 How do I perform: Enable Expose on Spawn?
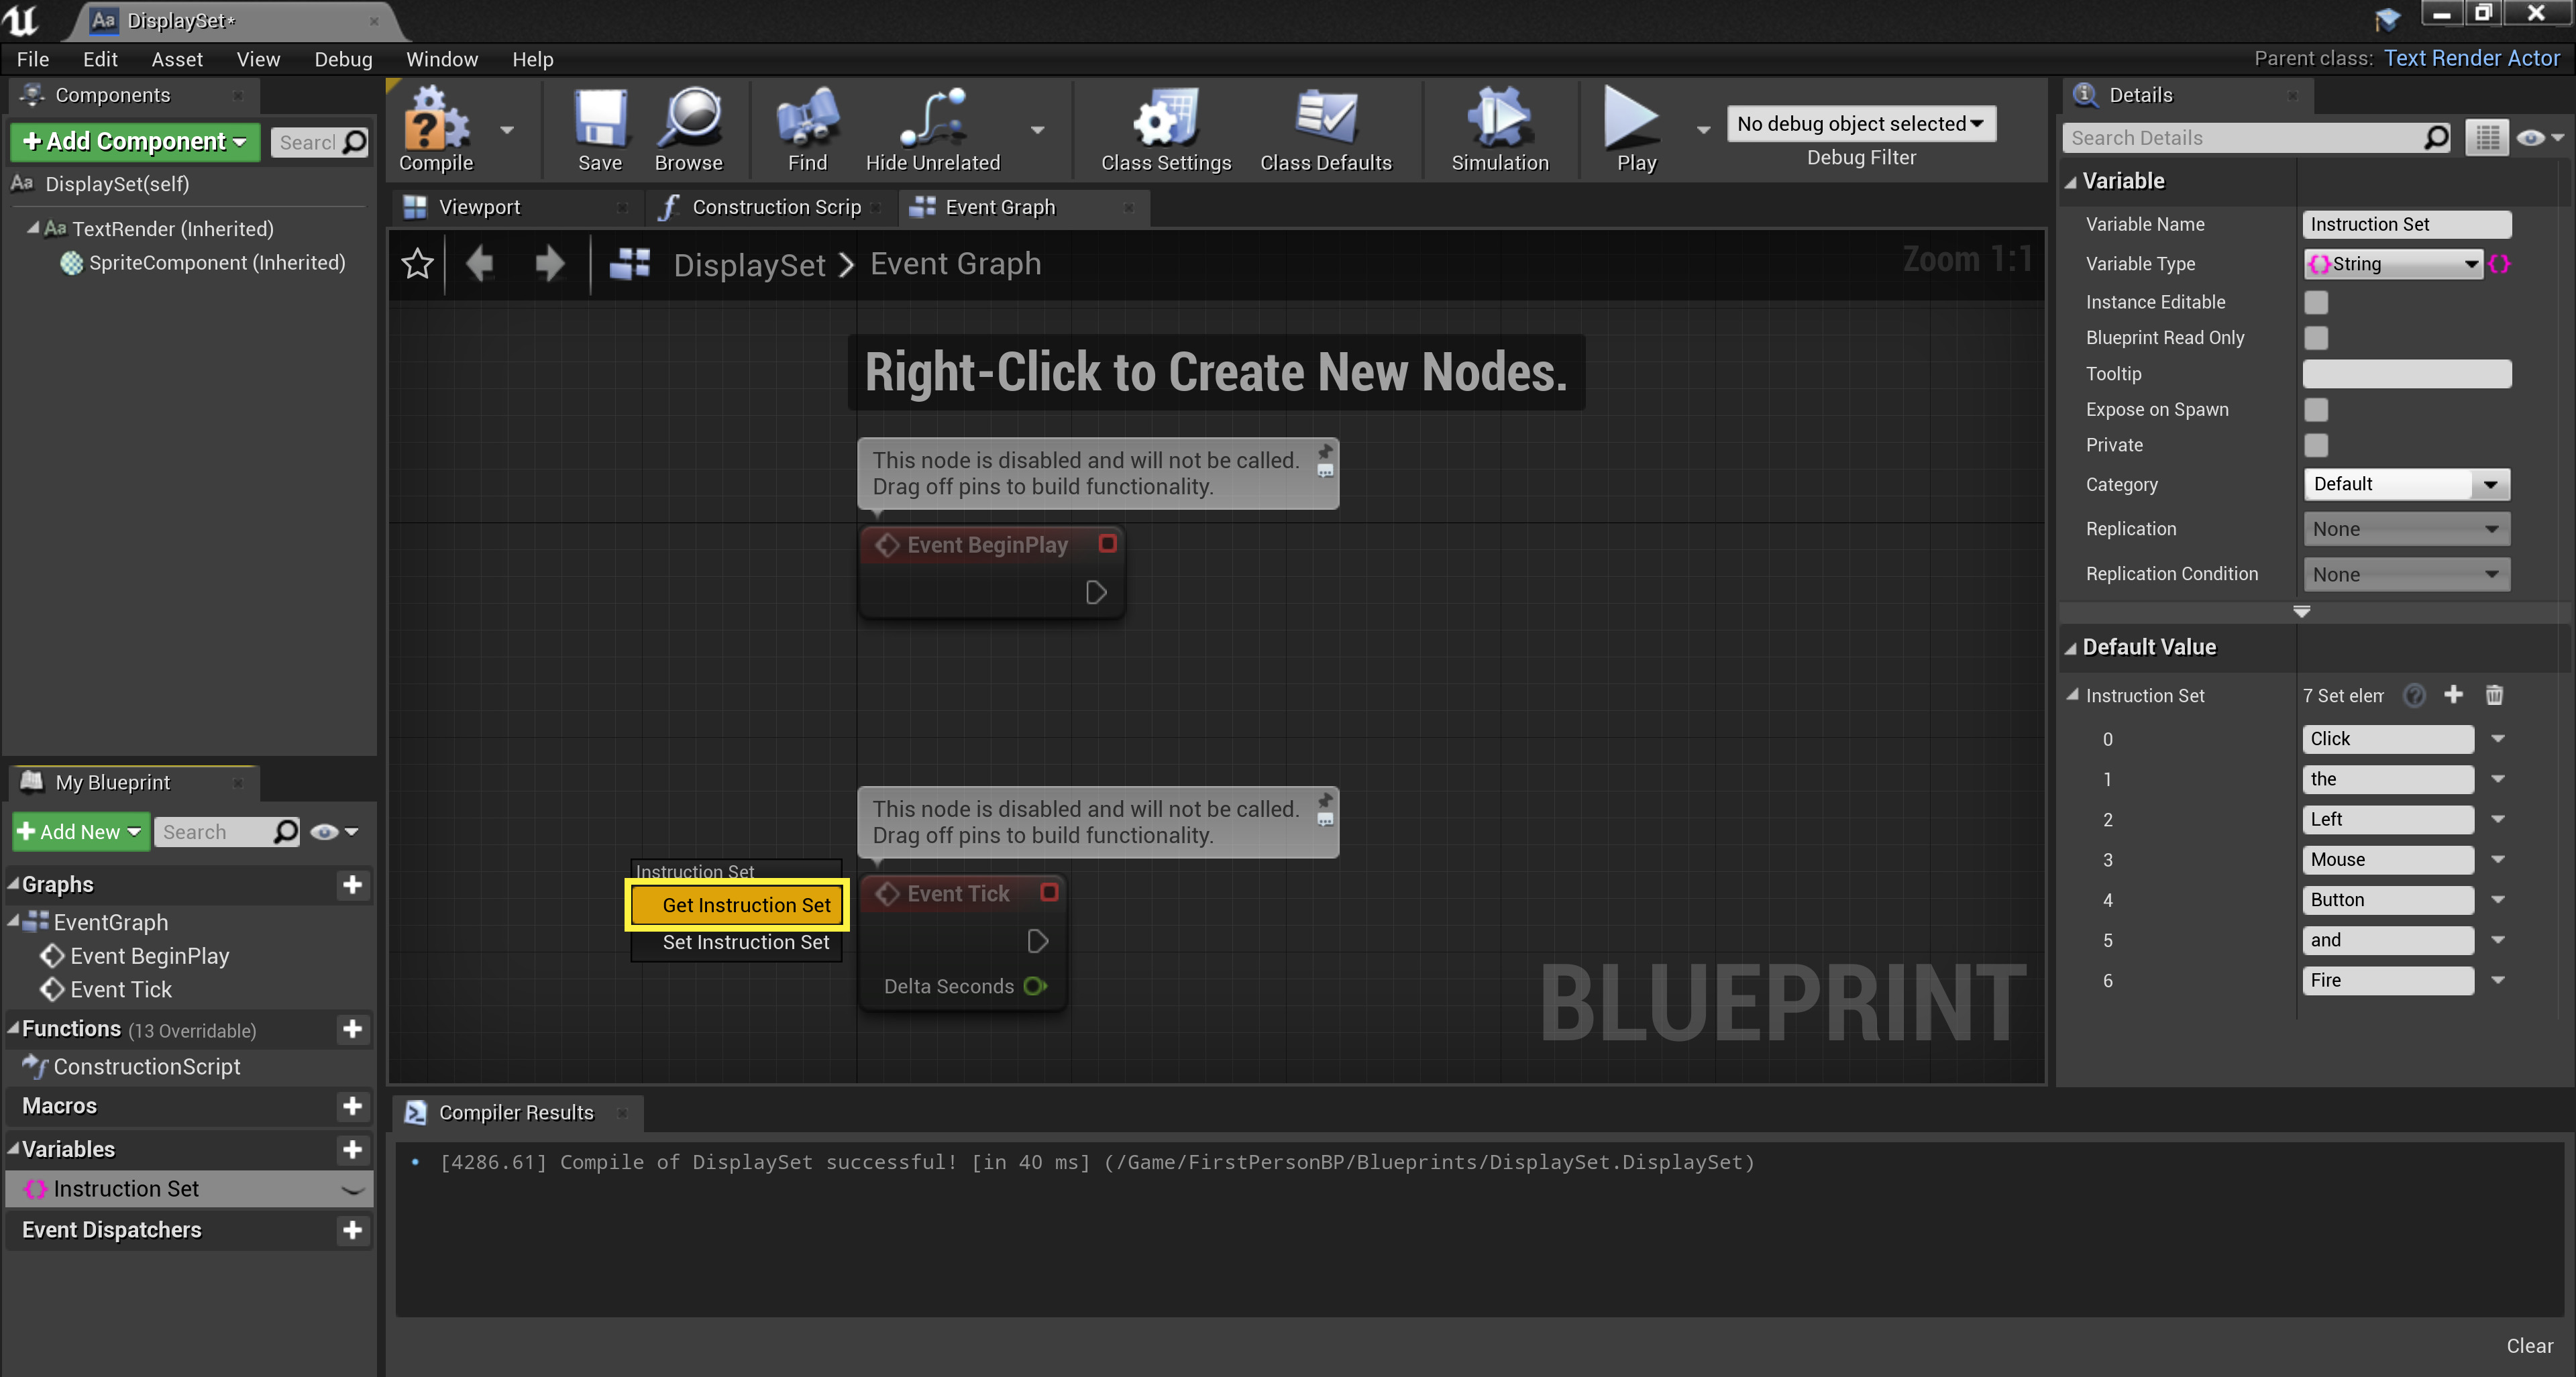(2317, 410)
